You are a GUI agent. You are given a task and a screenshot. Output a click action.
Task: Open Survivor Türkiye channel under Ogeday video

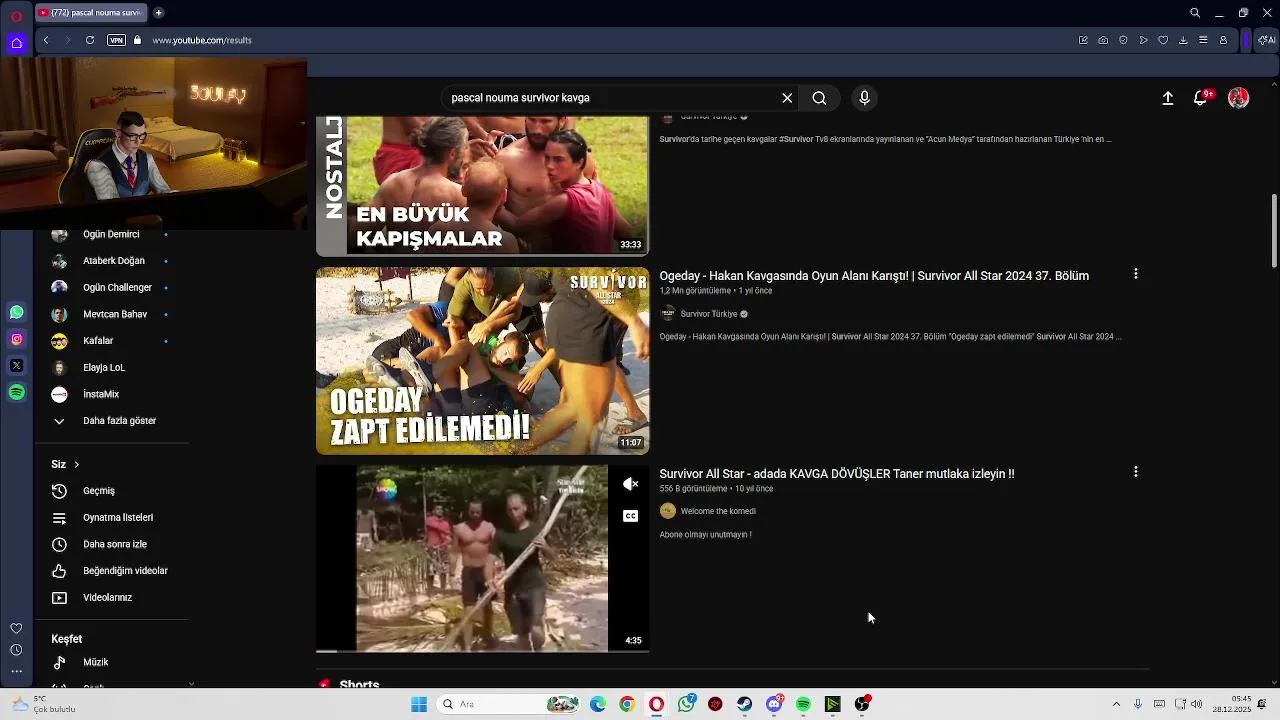click(709, 314)
